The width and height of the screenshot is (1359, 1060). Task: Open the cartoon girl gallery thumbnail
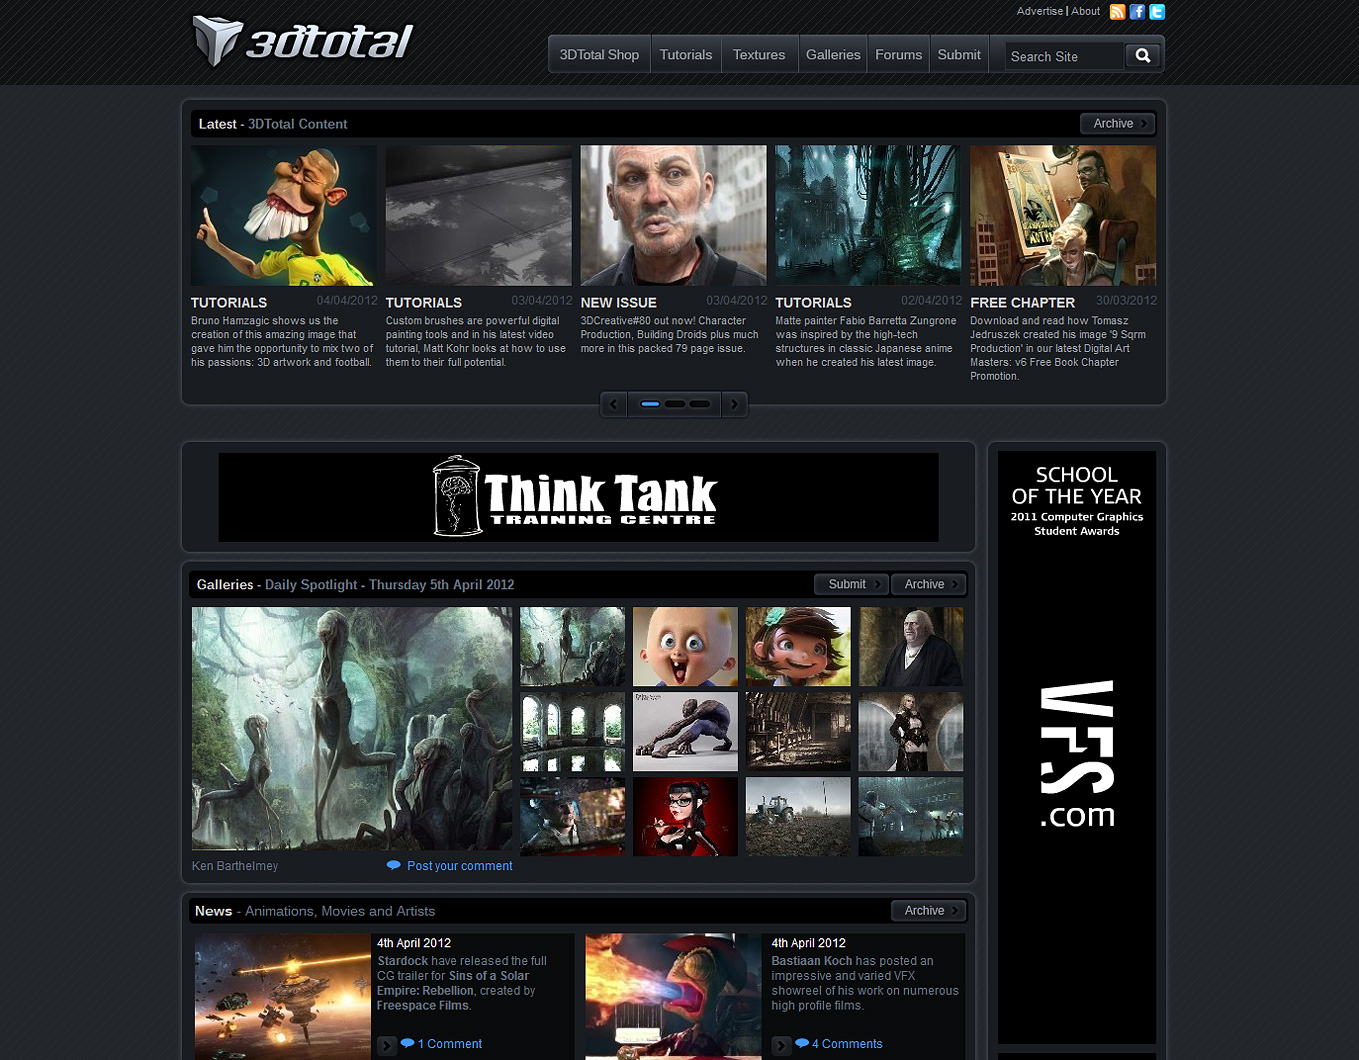click(x=798, y=646)
